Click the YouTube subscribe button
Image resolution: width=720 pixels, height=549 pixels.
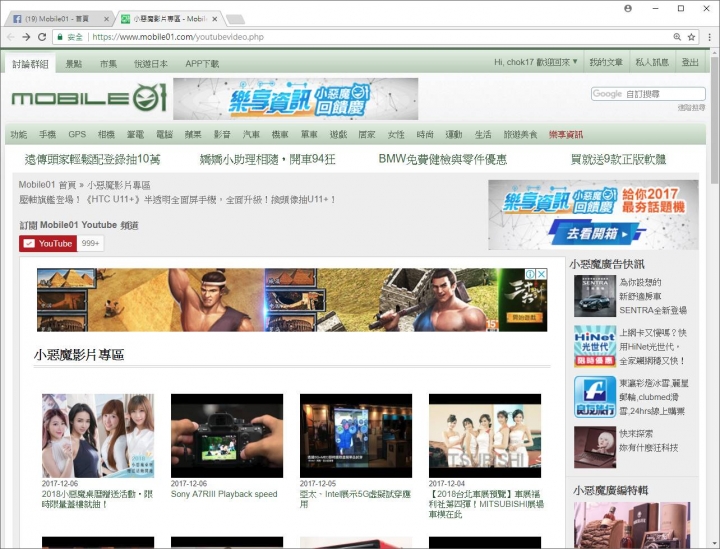pos(48,243)
